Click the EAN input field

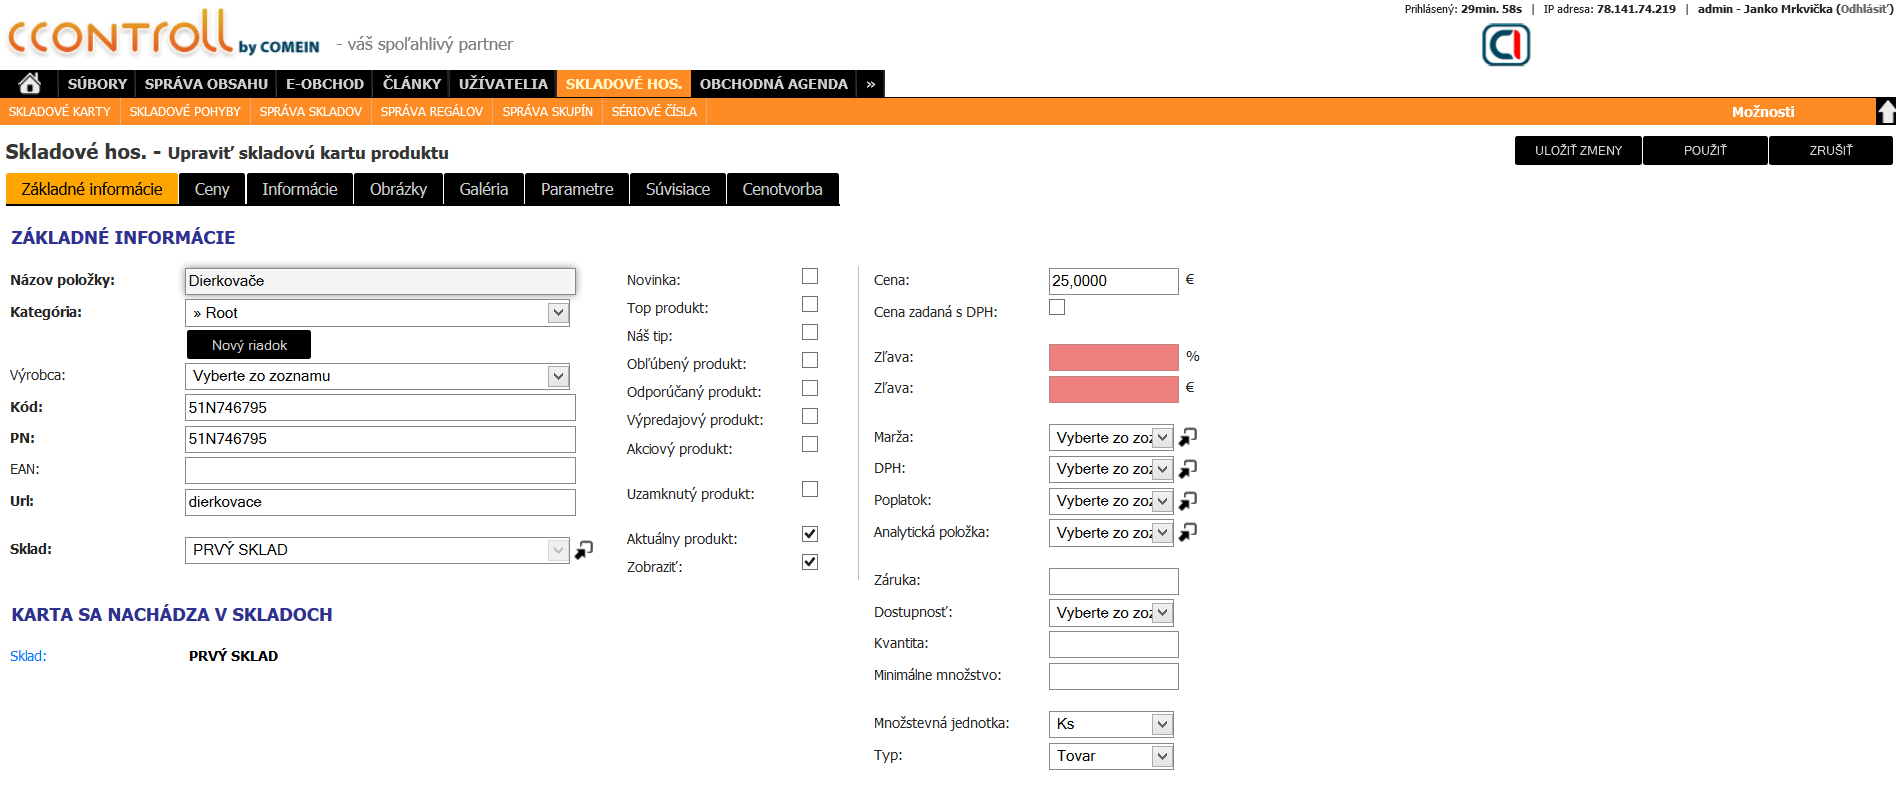[380, 470]
